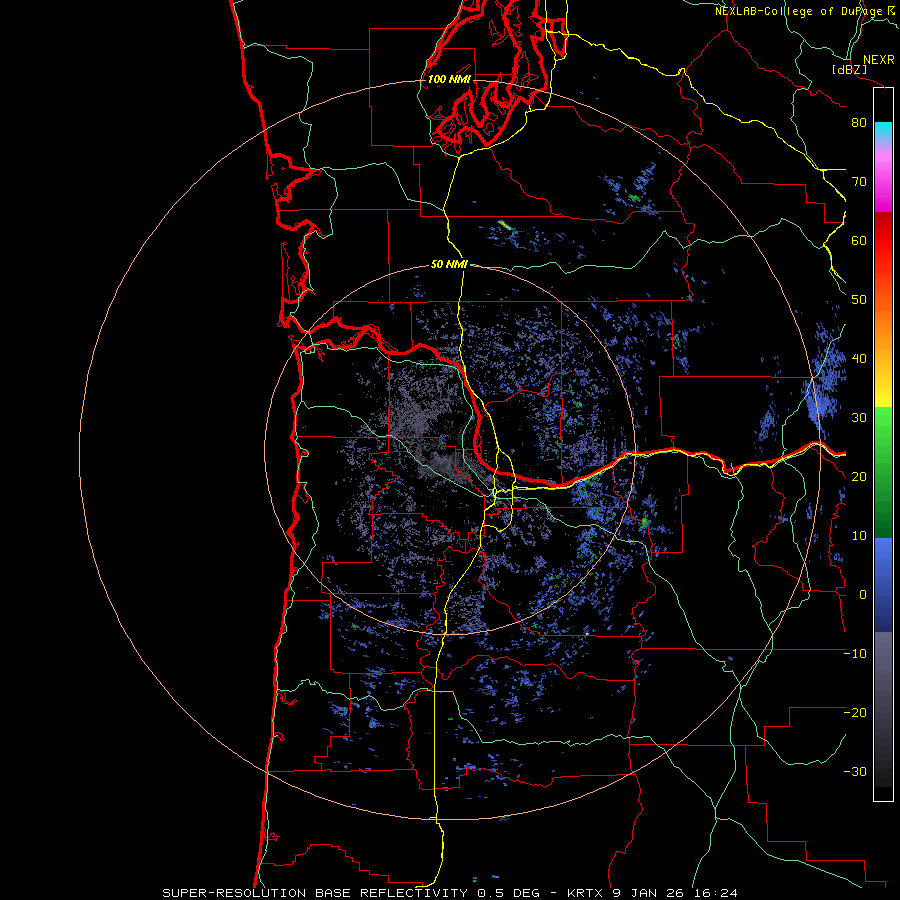Click the KRTX station identifier in the caption

pyautogui.click(x=585, y=893)
